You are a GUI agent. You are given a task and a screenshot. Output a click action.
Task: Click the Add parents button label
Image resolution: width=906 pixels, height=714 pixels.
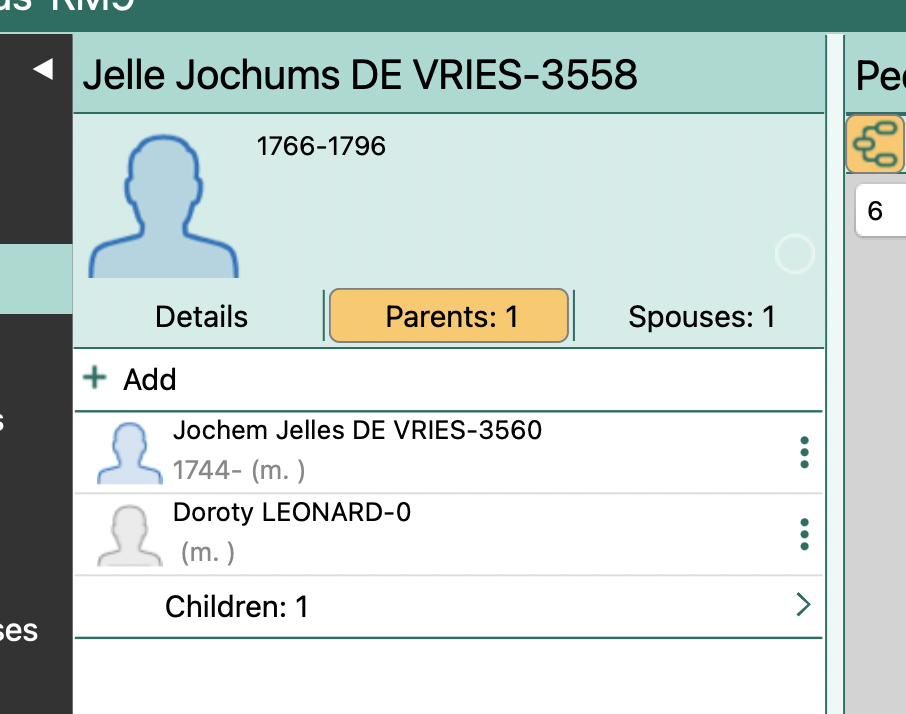150,380
